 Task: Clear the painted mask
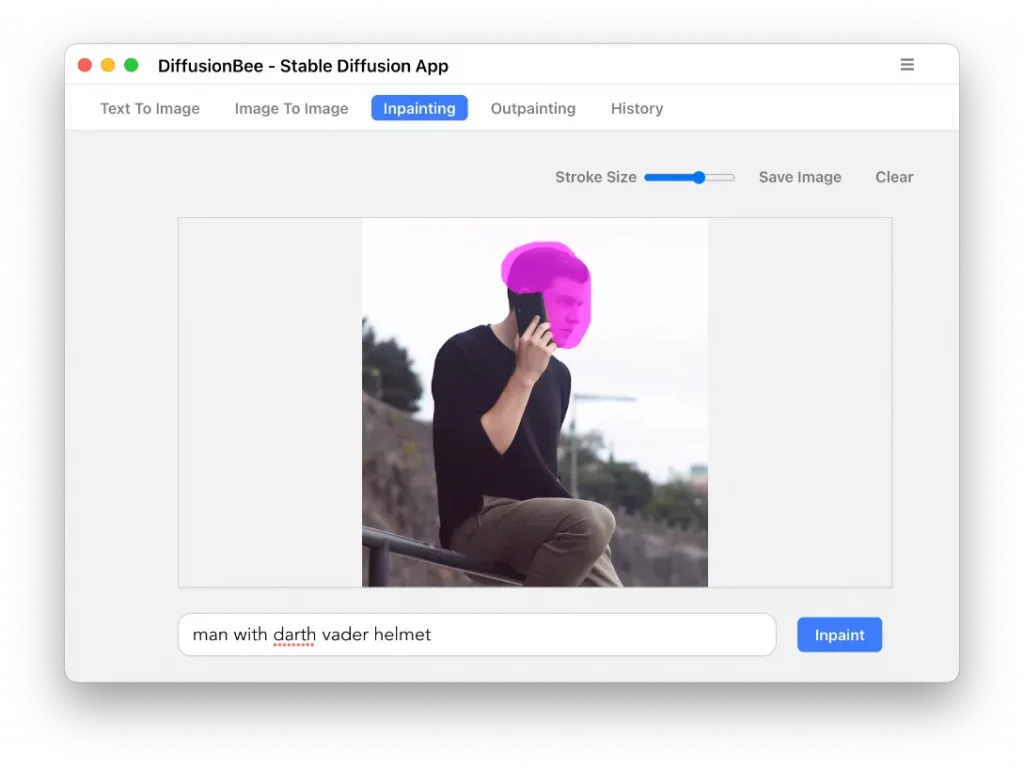pos(894,177)
